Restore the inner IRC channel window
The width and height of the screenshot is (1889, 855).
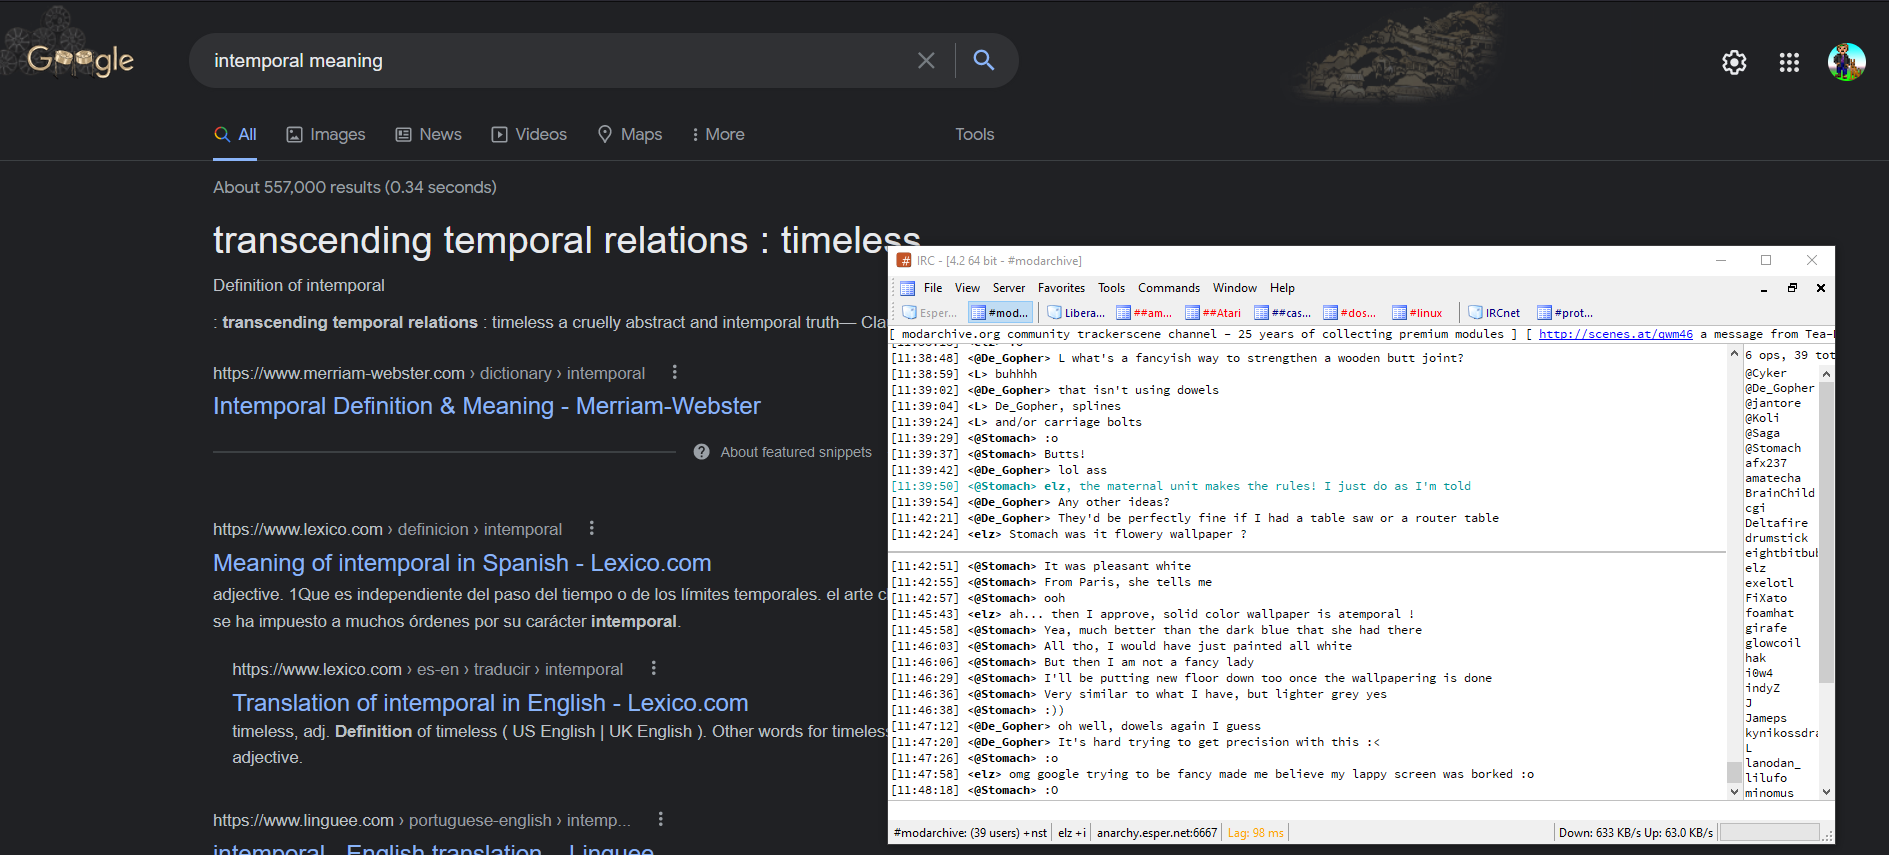tap(1792, 288)
